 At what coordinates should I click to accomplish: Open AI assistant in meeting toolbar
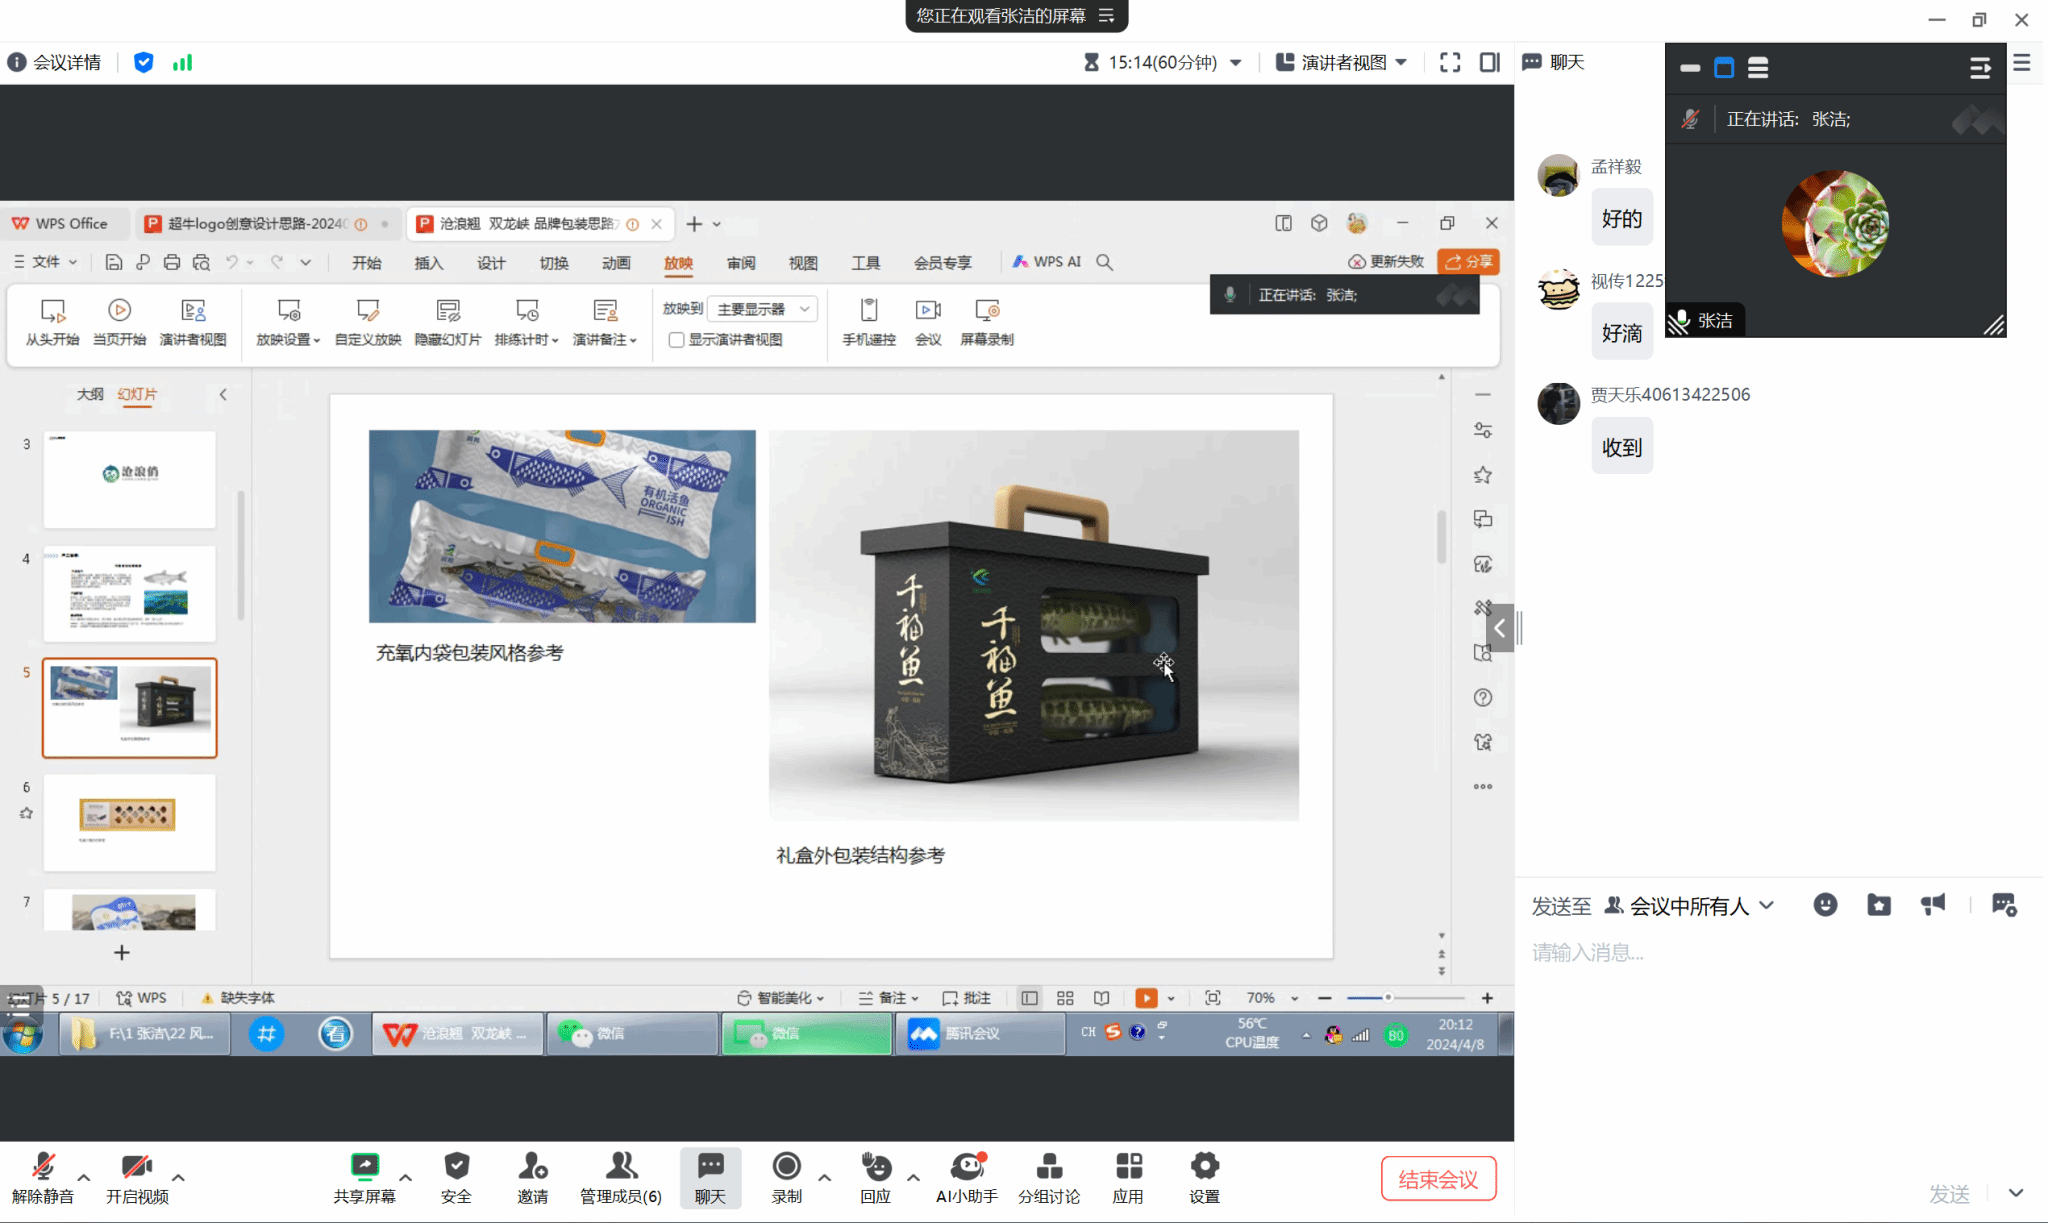(x=966, y=1177)
